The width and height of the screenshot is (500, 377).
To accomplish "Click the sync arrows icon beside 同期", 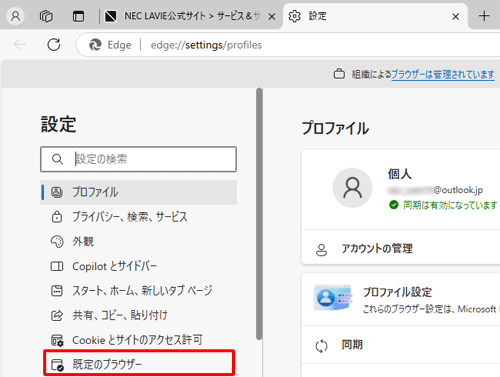I will coord(322,346).
